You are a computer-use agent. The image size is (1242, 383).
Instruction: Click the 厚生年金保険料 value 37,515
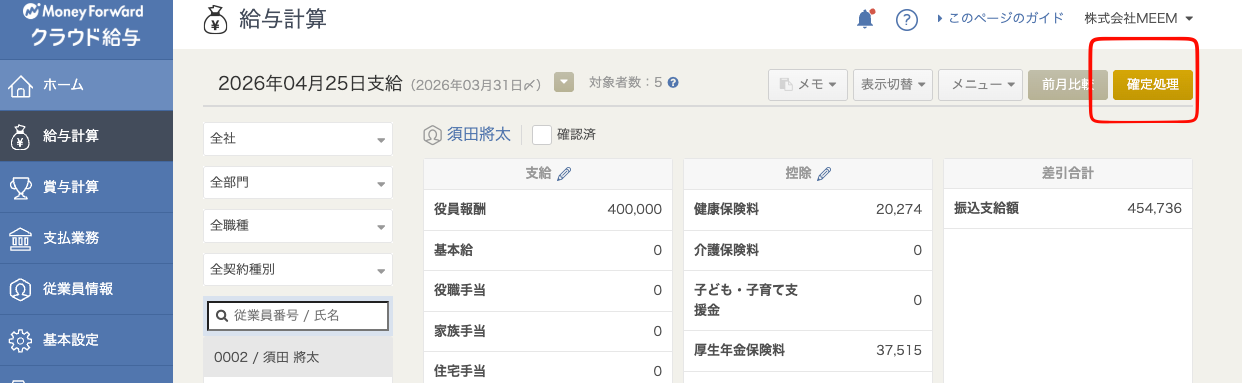(898, 350)
